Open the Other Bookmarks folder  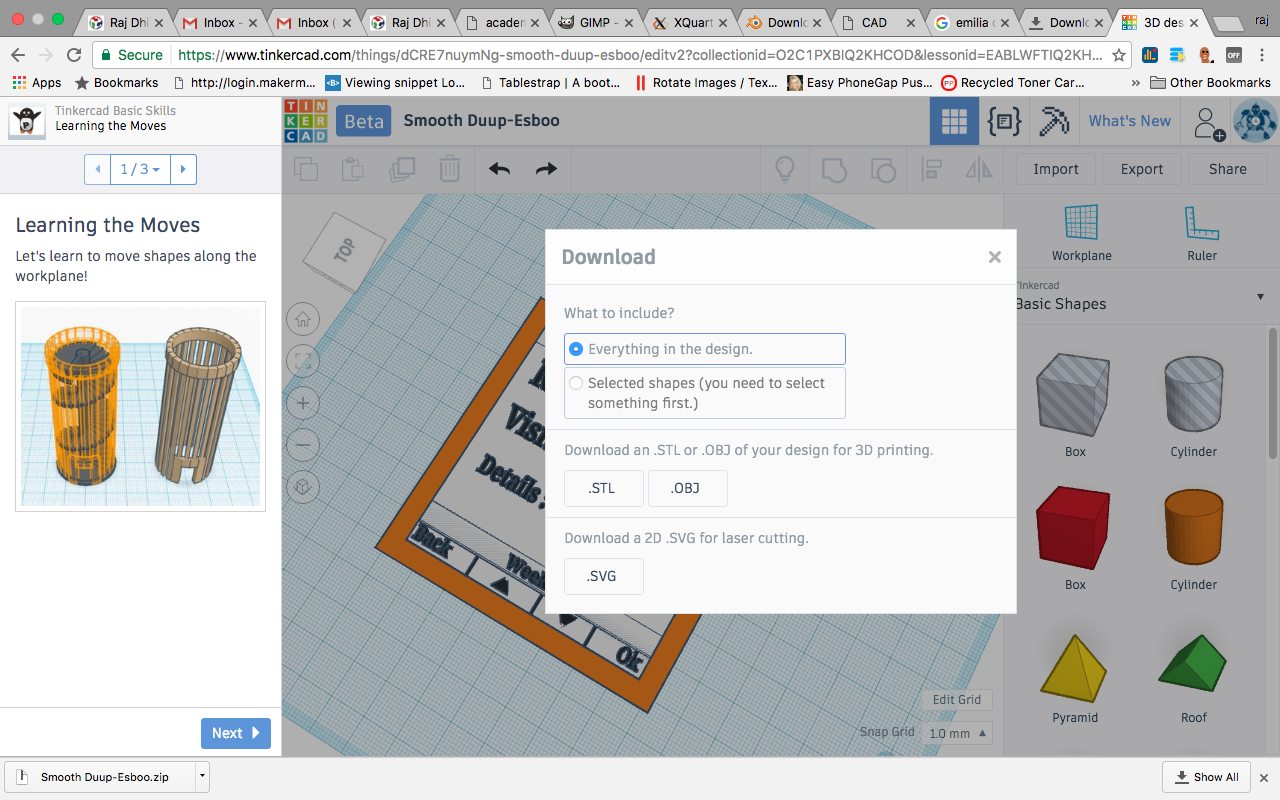pos(1210,83)
